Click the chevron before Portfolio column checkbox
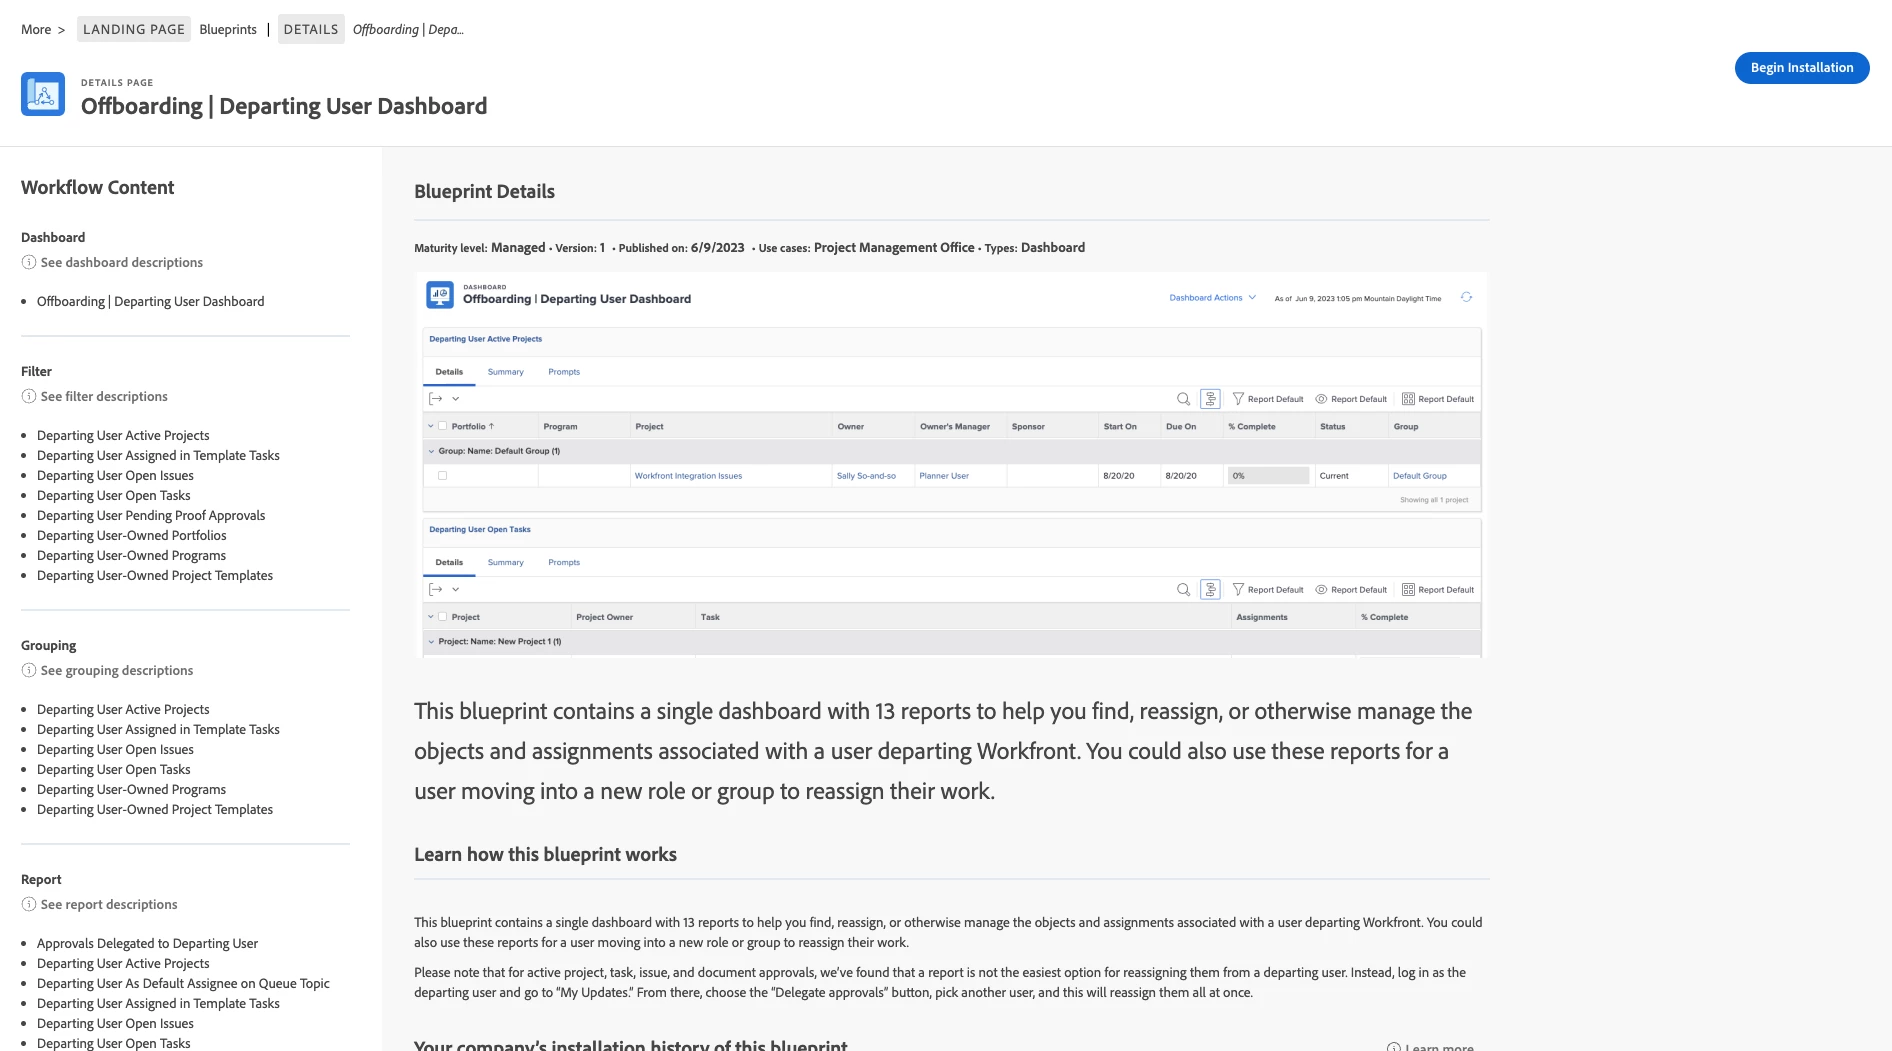 (x=431, y=426)
